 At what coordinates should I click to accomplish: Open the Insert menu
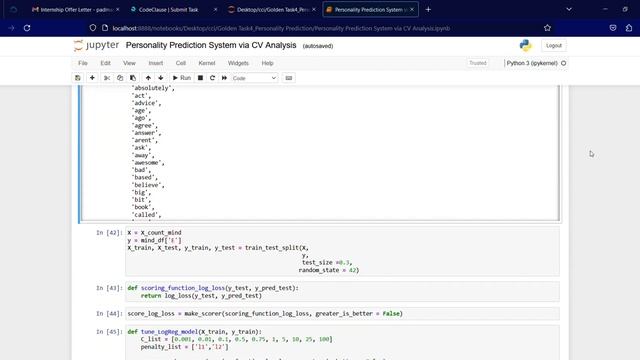pos(156,63)
